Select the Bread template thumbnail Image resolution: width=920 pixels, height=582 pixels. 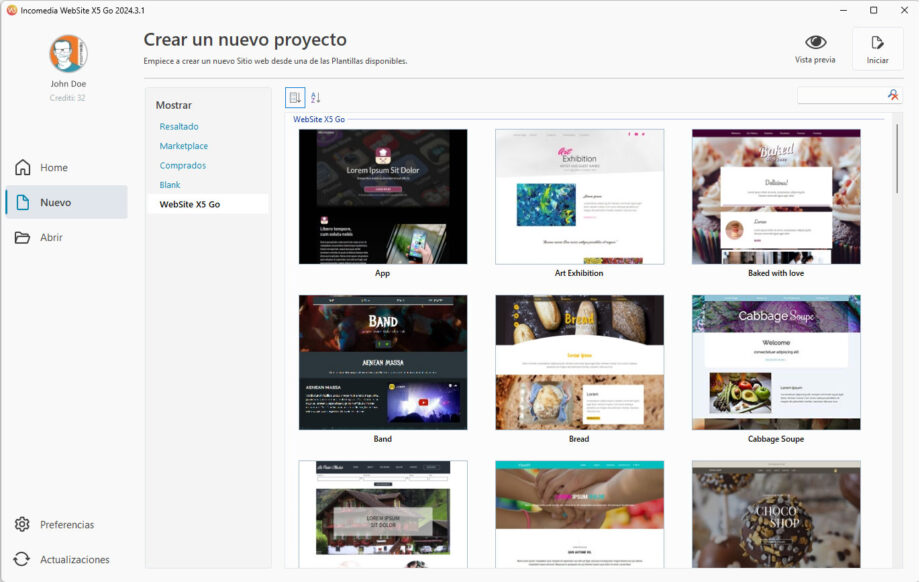(x=580, y=362)
